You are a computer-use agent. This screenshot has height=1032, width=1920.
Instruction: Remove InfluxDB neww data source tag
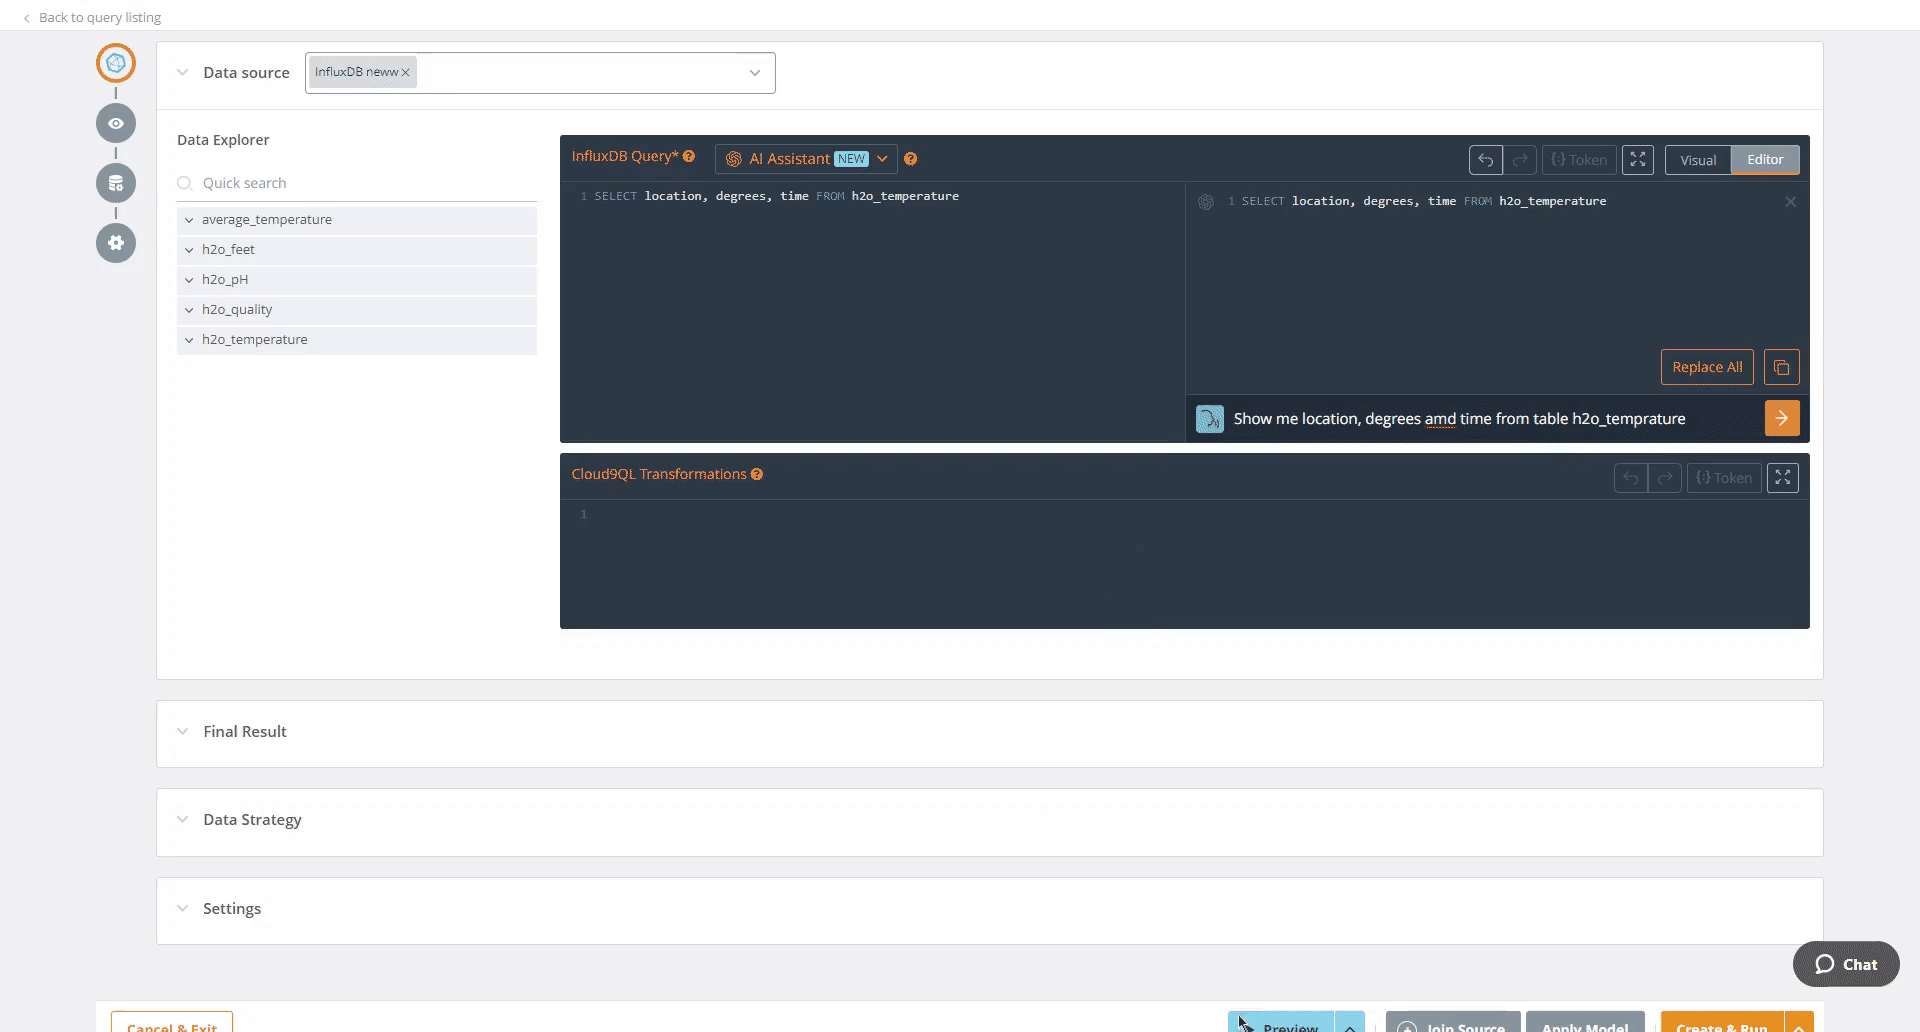click(x=405, y=72)
